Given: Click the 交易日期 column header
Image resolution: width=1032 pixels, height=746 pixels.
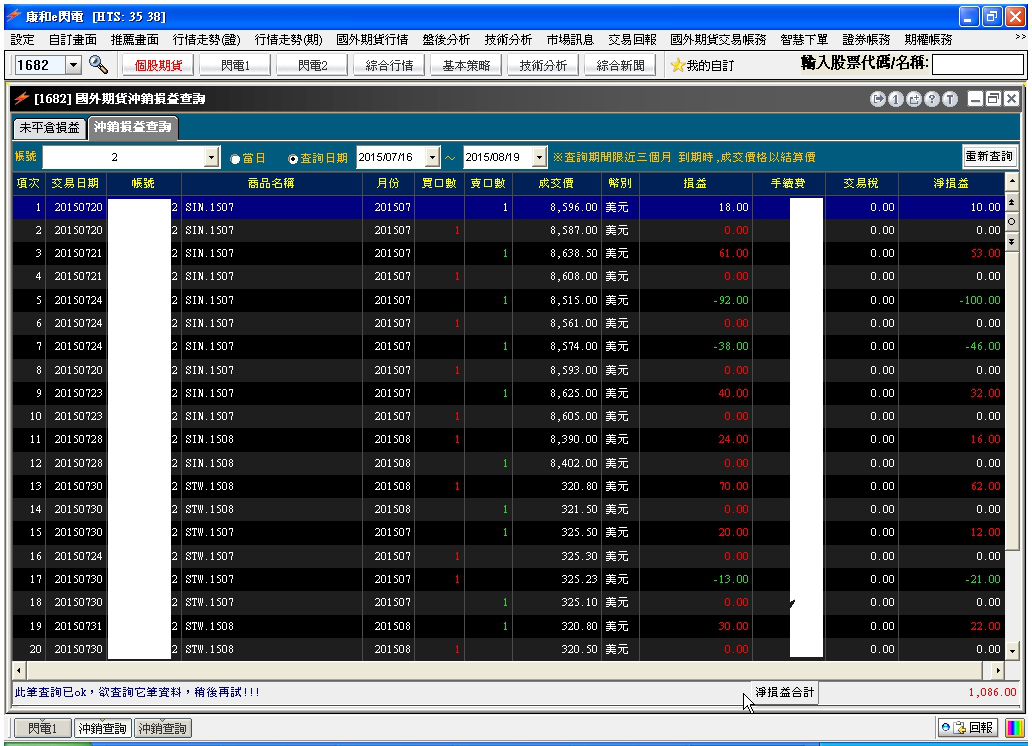Looking at the screenshot, I should 76,184.
